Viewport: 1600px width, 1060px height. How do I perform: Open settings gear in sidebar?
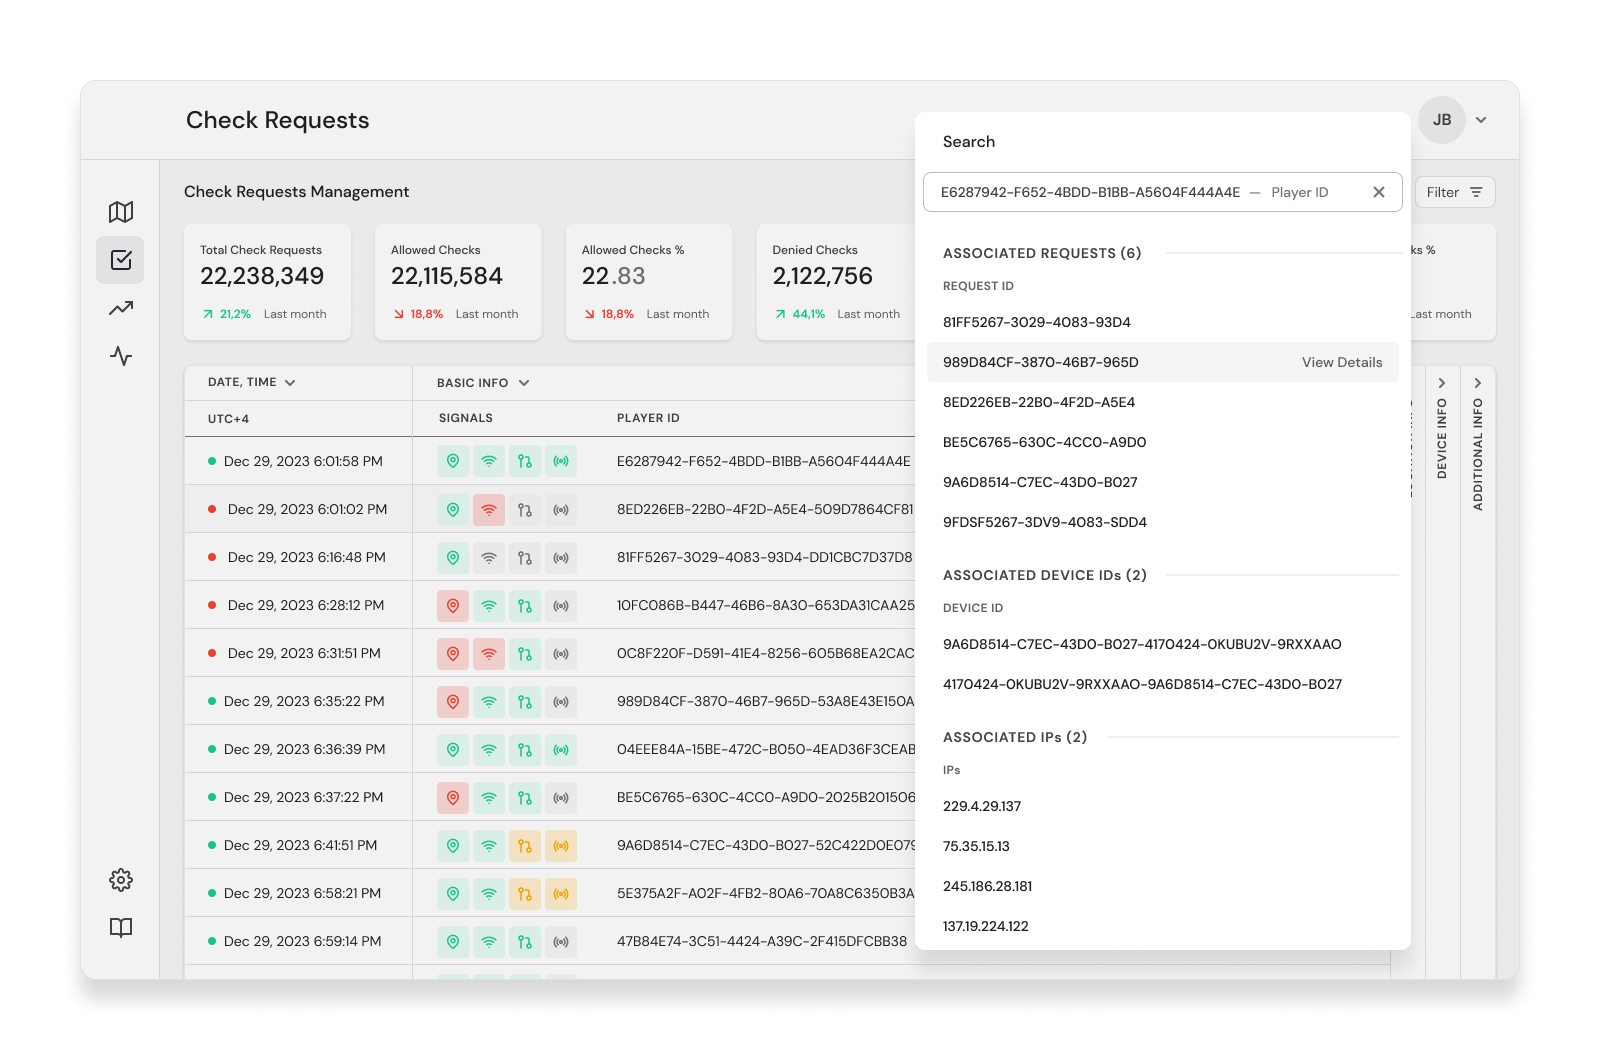coord(121,880)
